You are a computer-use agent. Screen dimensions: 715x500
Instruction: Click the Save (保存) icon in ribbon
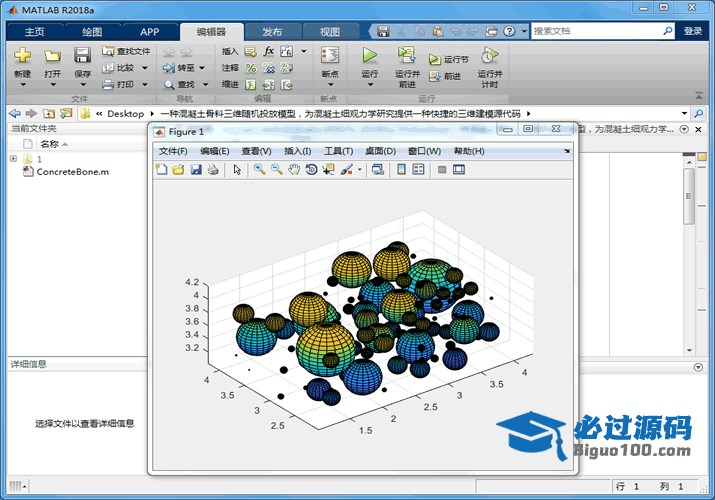82,56
